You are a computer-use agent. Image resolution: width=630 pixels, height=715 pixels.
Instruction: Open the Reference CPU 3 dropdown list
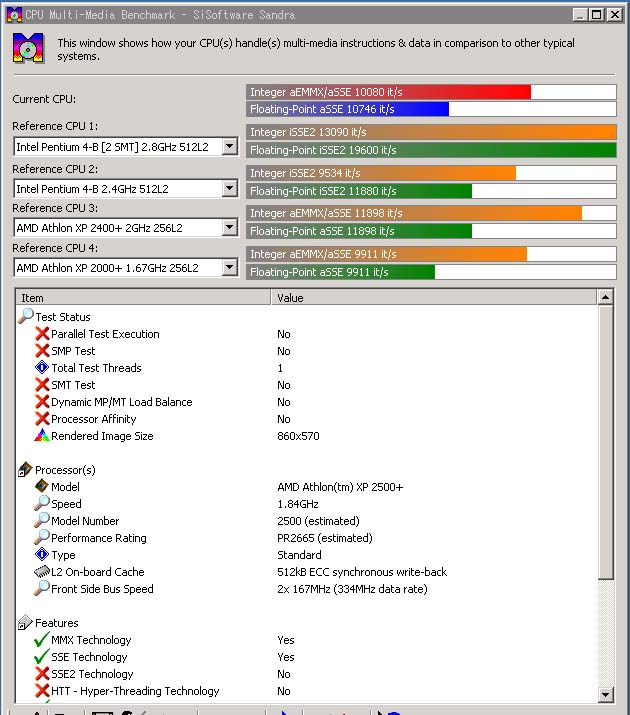229,228
